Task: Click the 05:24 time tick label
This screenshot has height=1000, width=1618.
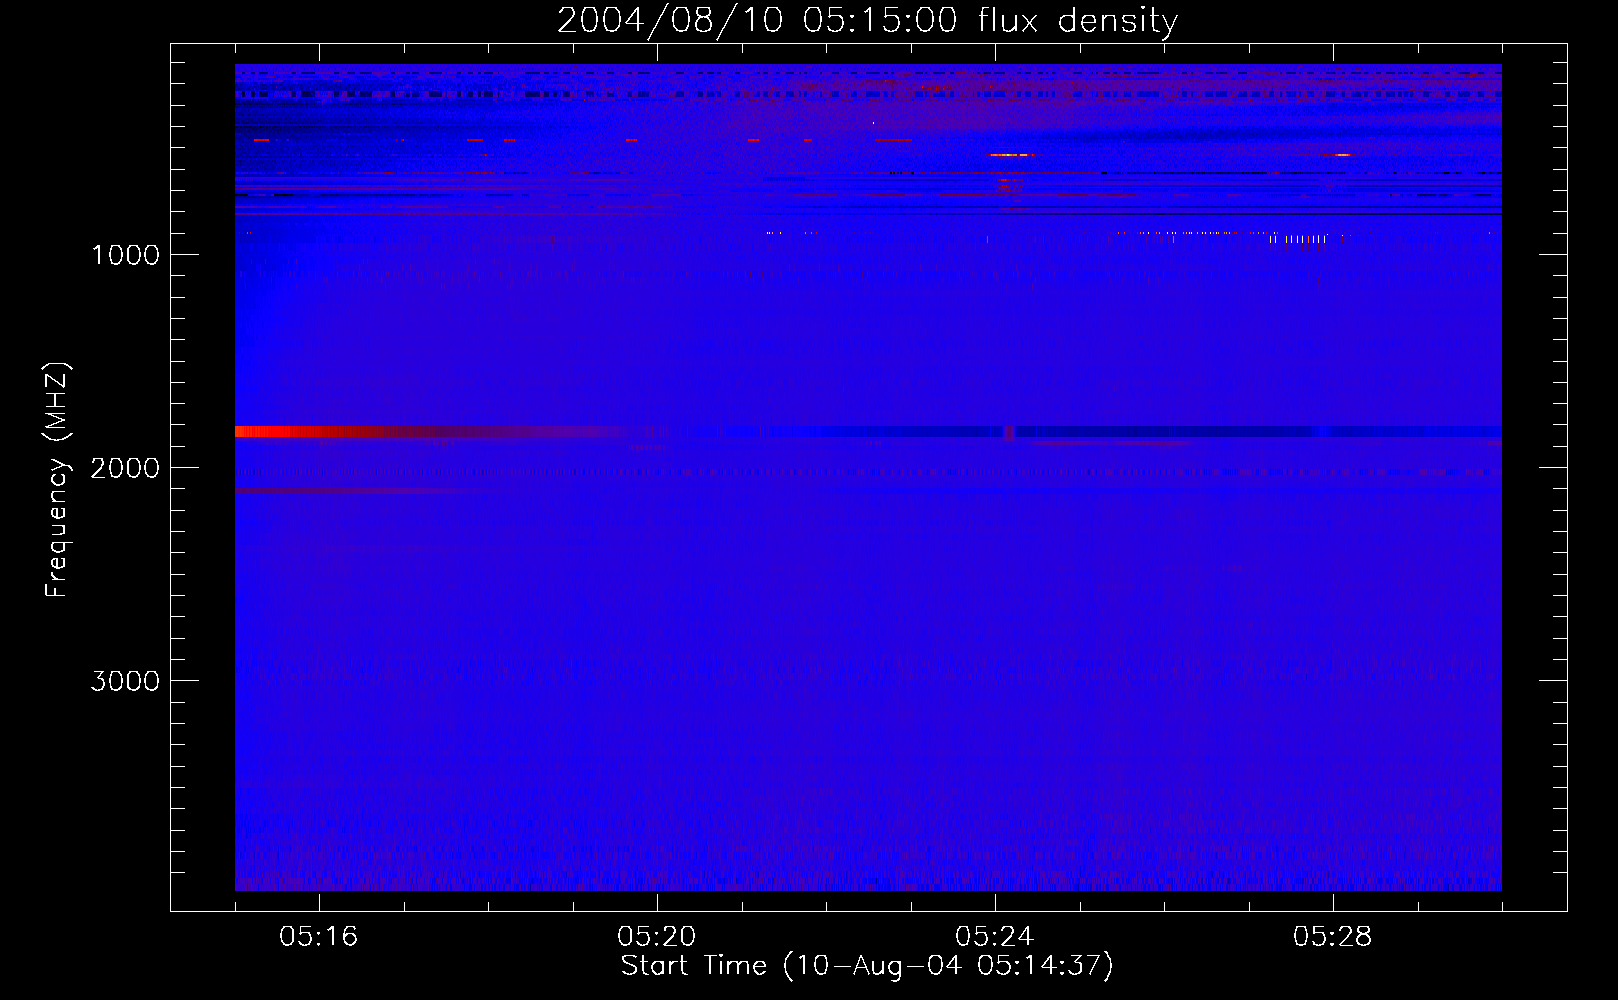Action: click(994, 937)
